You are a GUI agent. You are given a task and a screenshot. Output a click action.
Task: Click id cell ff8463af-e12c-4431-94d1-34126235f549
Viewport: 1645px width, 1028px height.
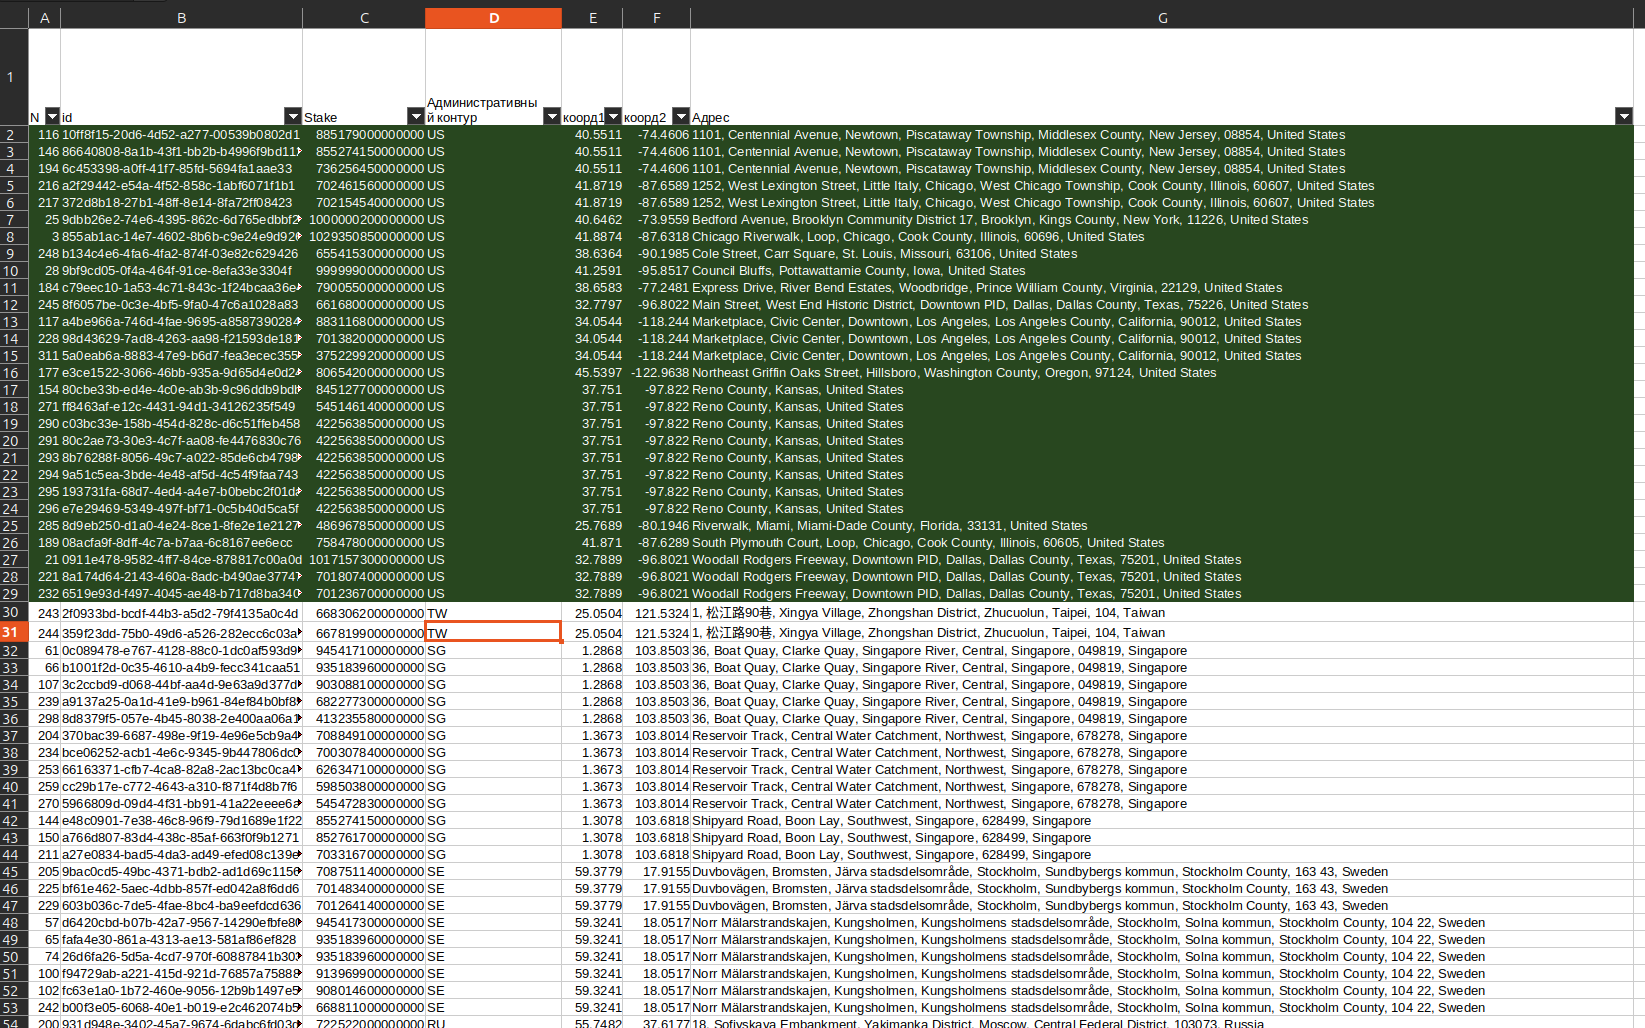coord(181,406)
